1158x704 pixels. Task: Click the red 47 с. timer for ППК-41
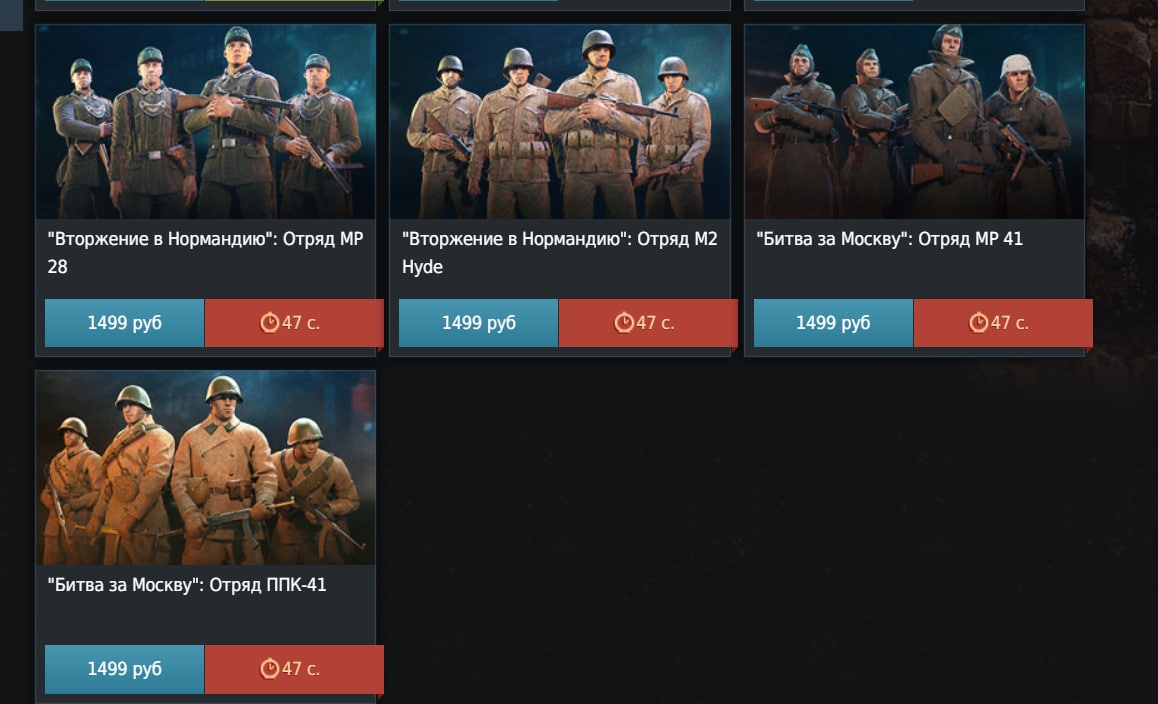294,669
